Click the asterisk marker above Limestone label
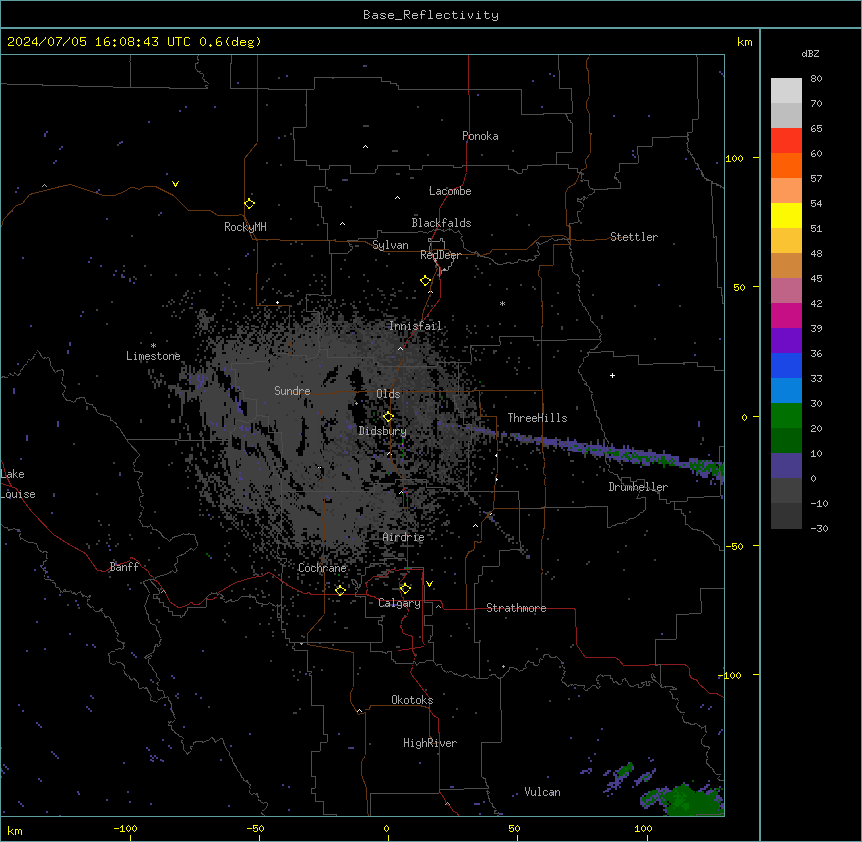Screen dimensions: 862x842 [153, 346]
